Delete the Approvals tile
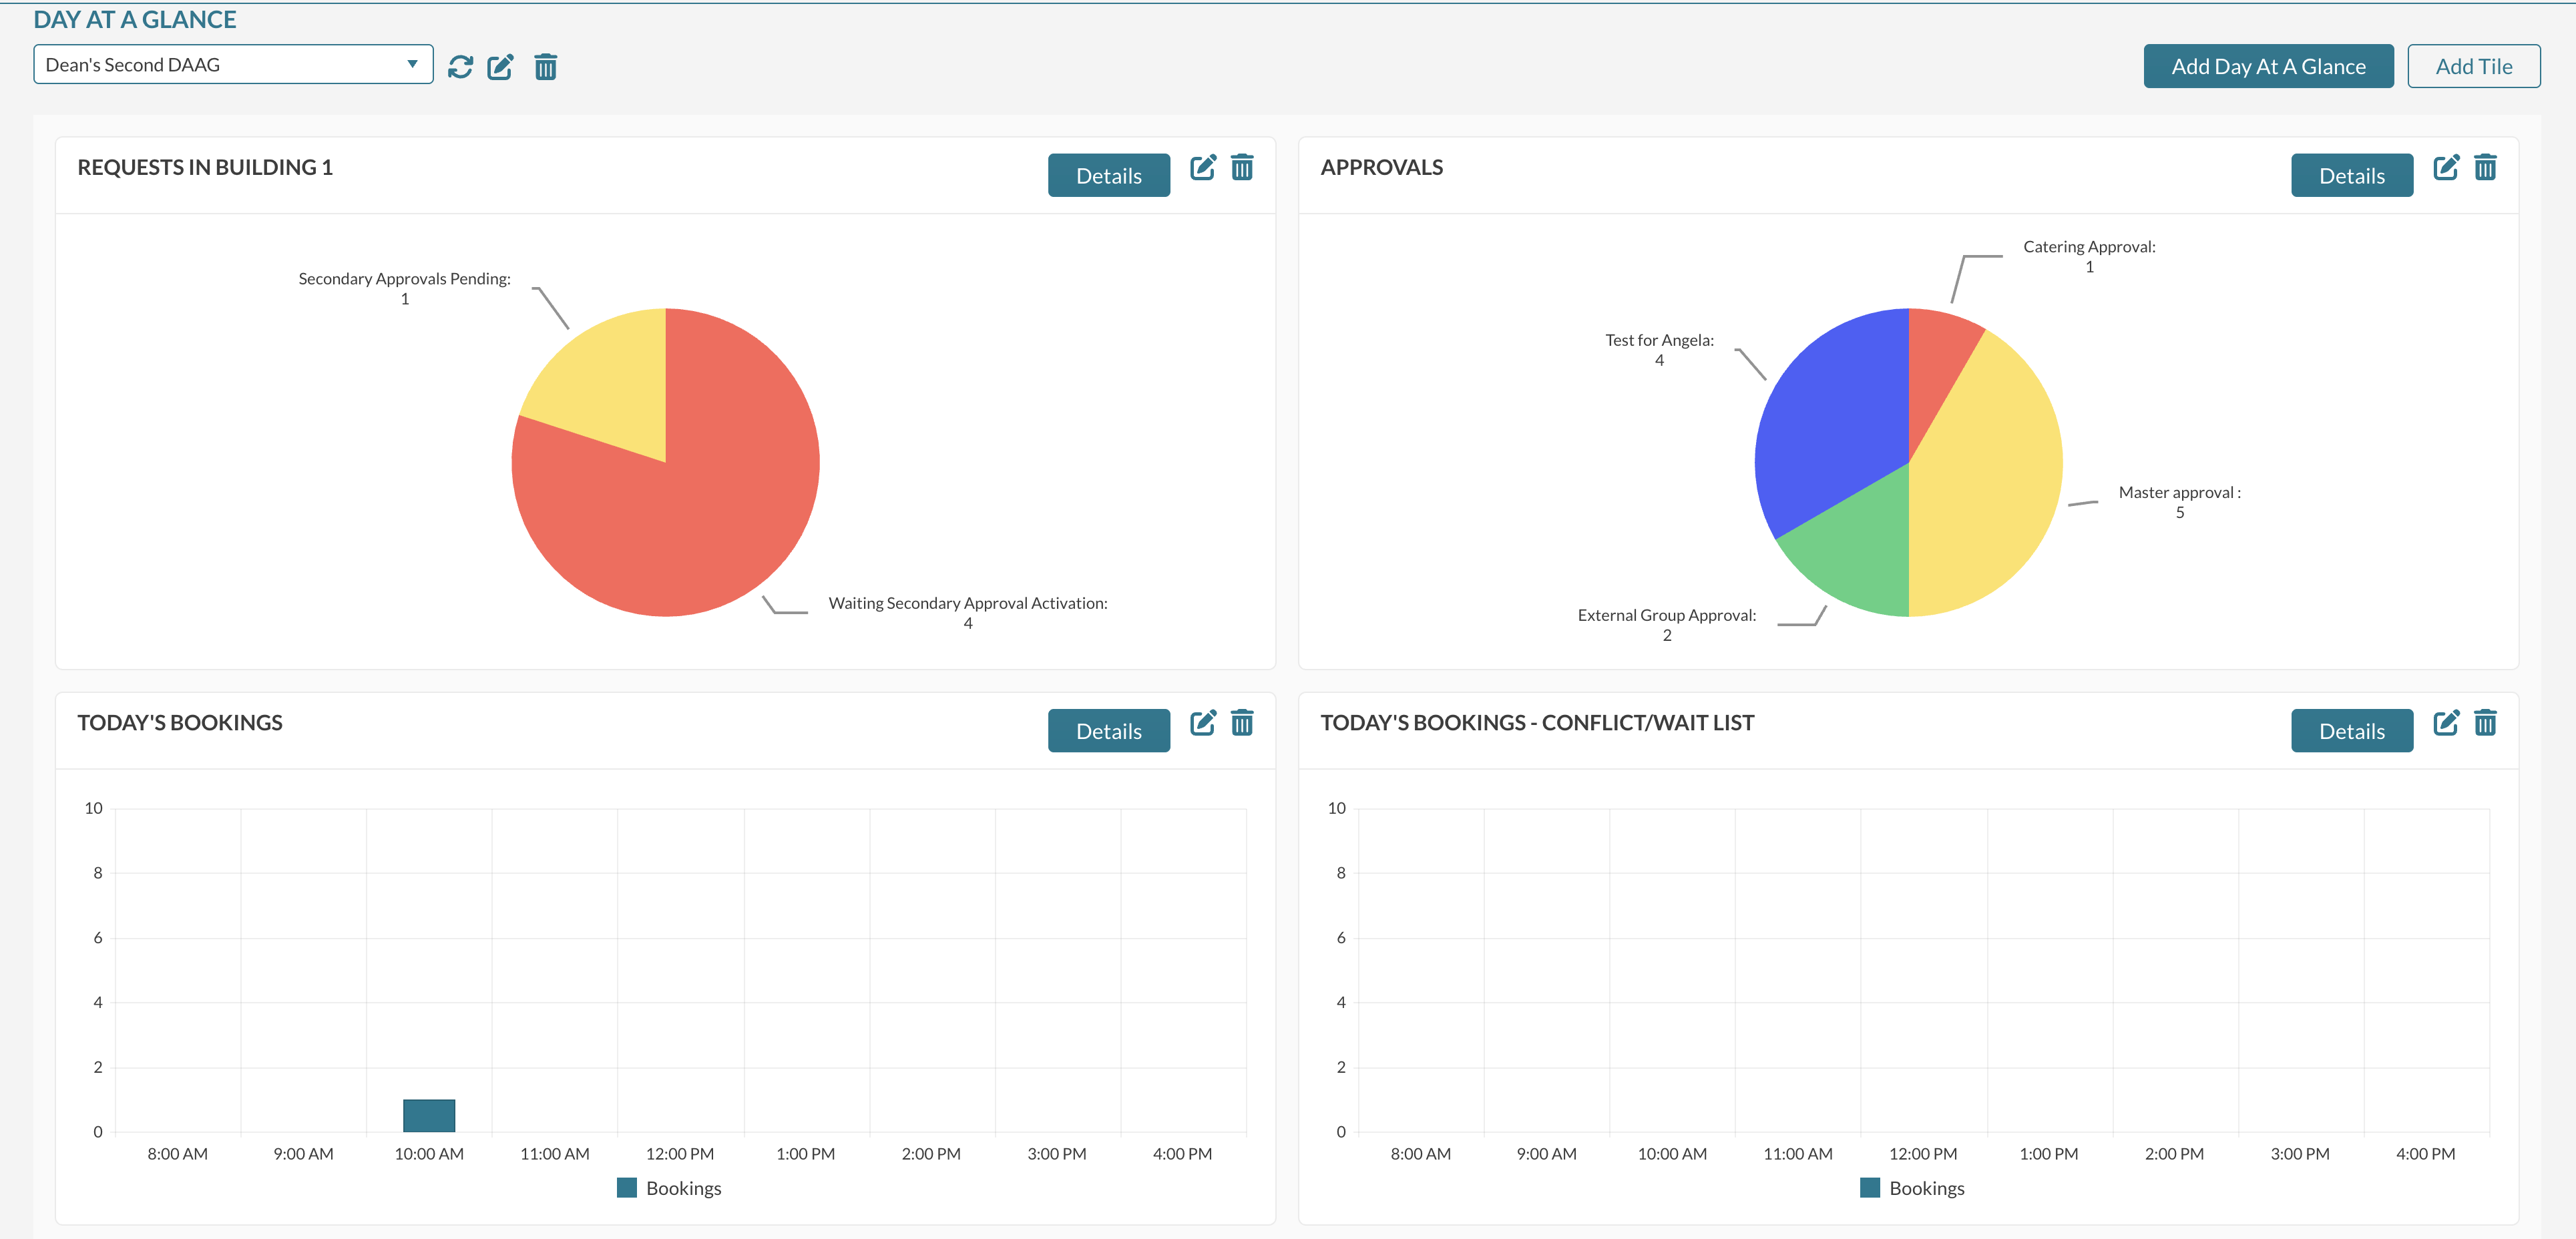 2485,167
